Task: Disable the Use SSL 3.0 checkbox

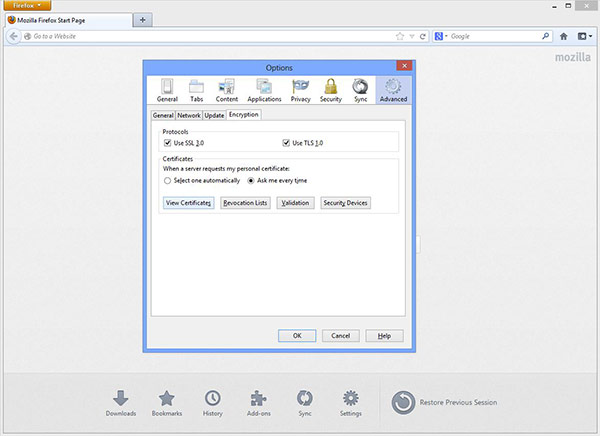Action: (x=168, y=143)
